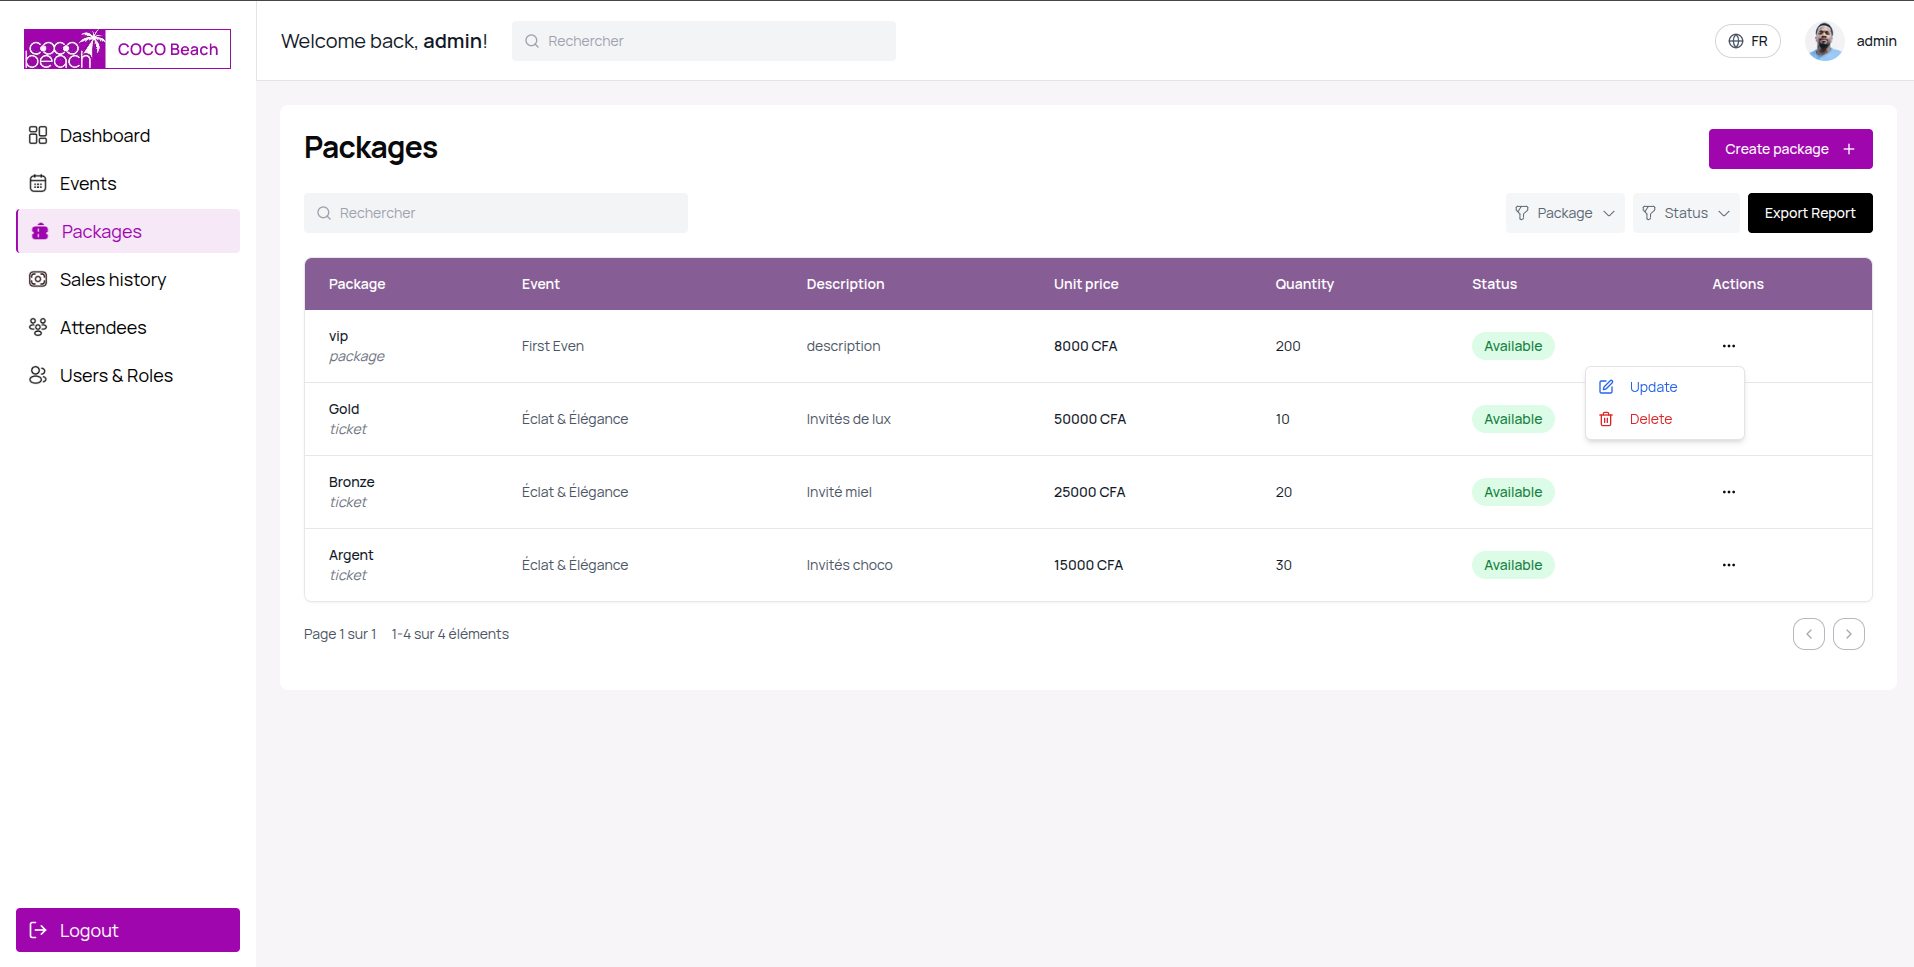1914x967 pixels.
Task: Click the admin profile picture
Action: click(1823, 41)
